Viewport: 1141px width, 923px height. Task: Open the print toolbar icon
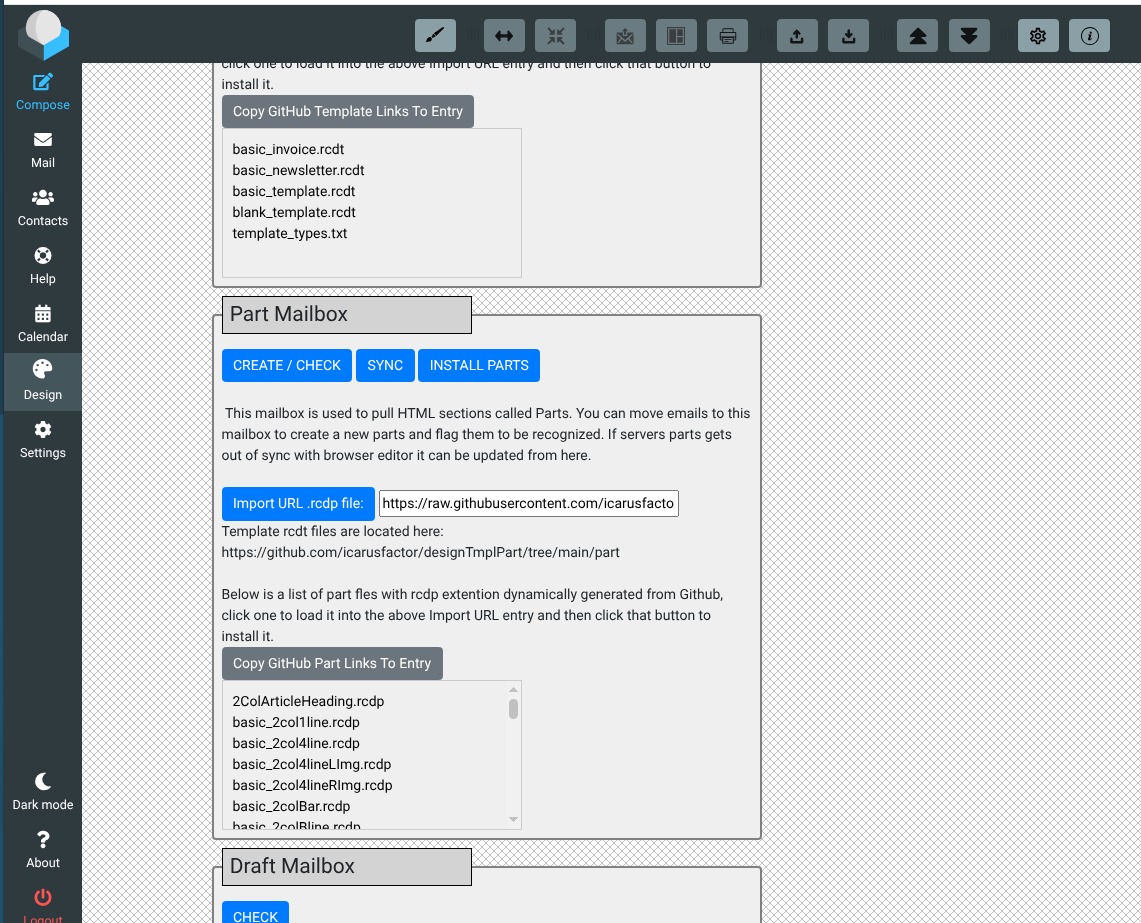tap(727, 35)
